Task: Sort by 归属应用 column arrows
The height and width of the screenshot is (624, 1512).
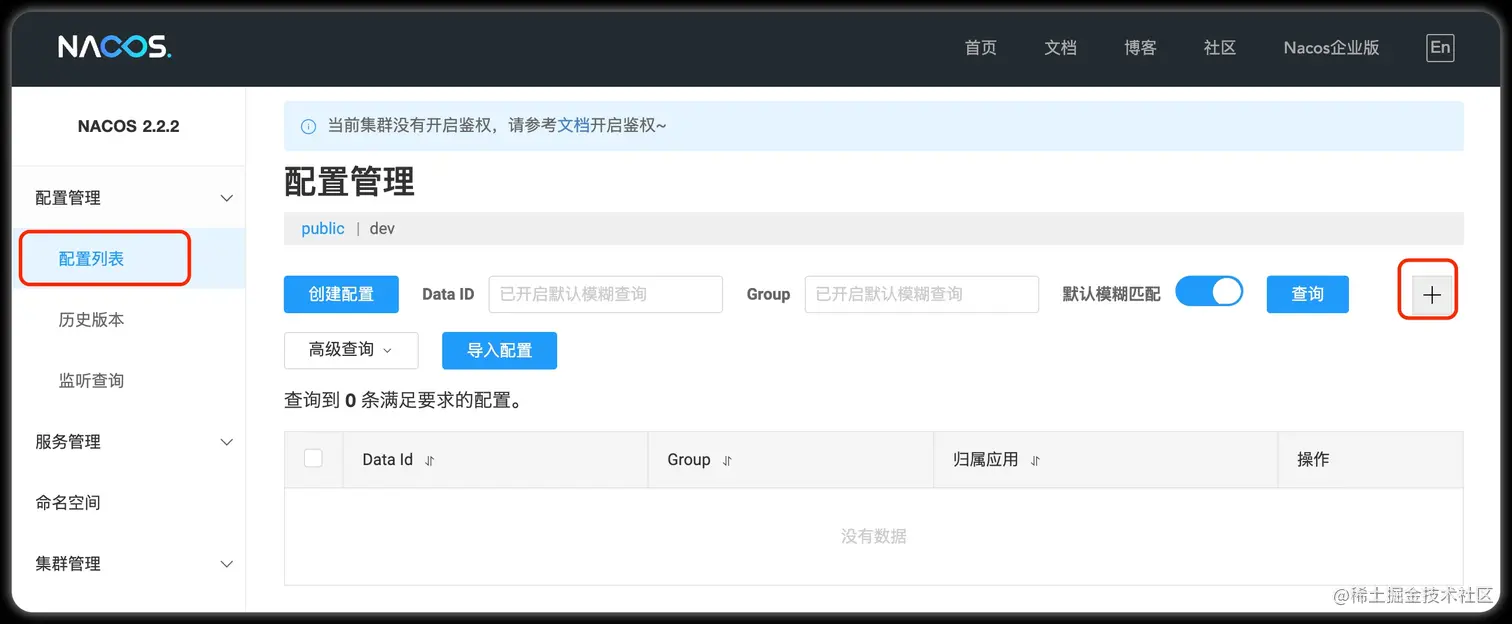Action: point(1035,461)
